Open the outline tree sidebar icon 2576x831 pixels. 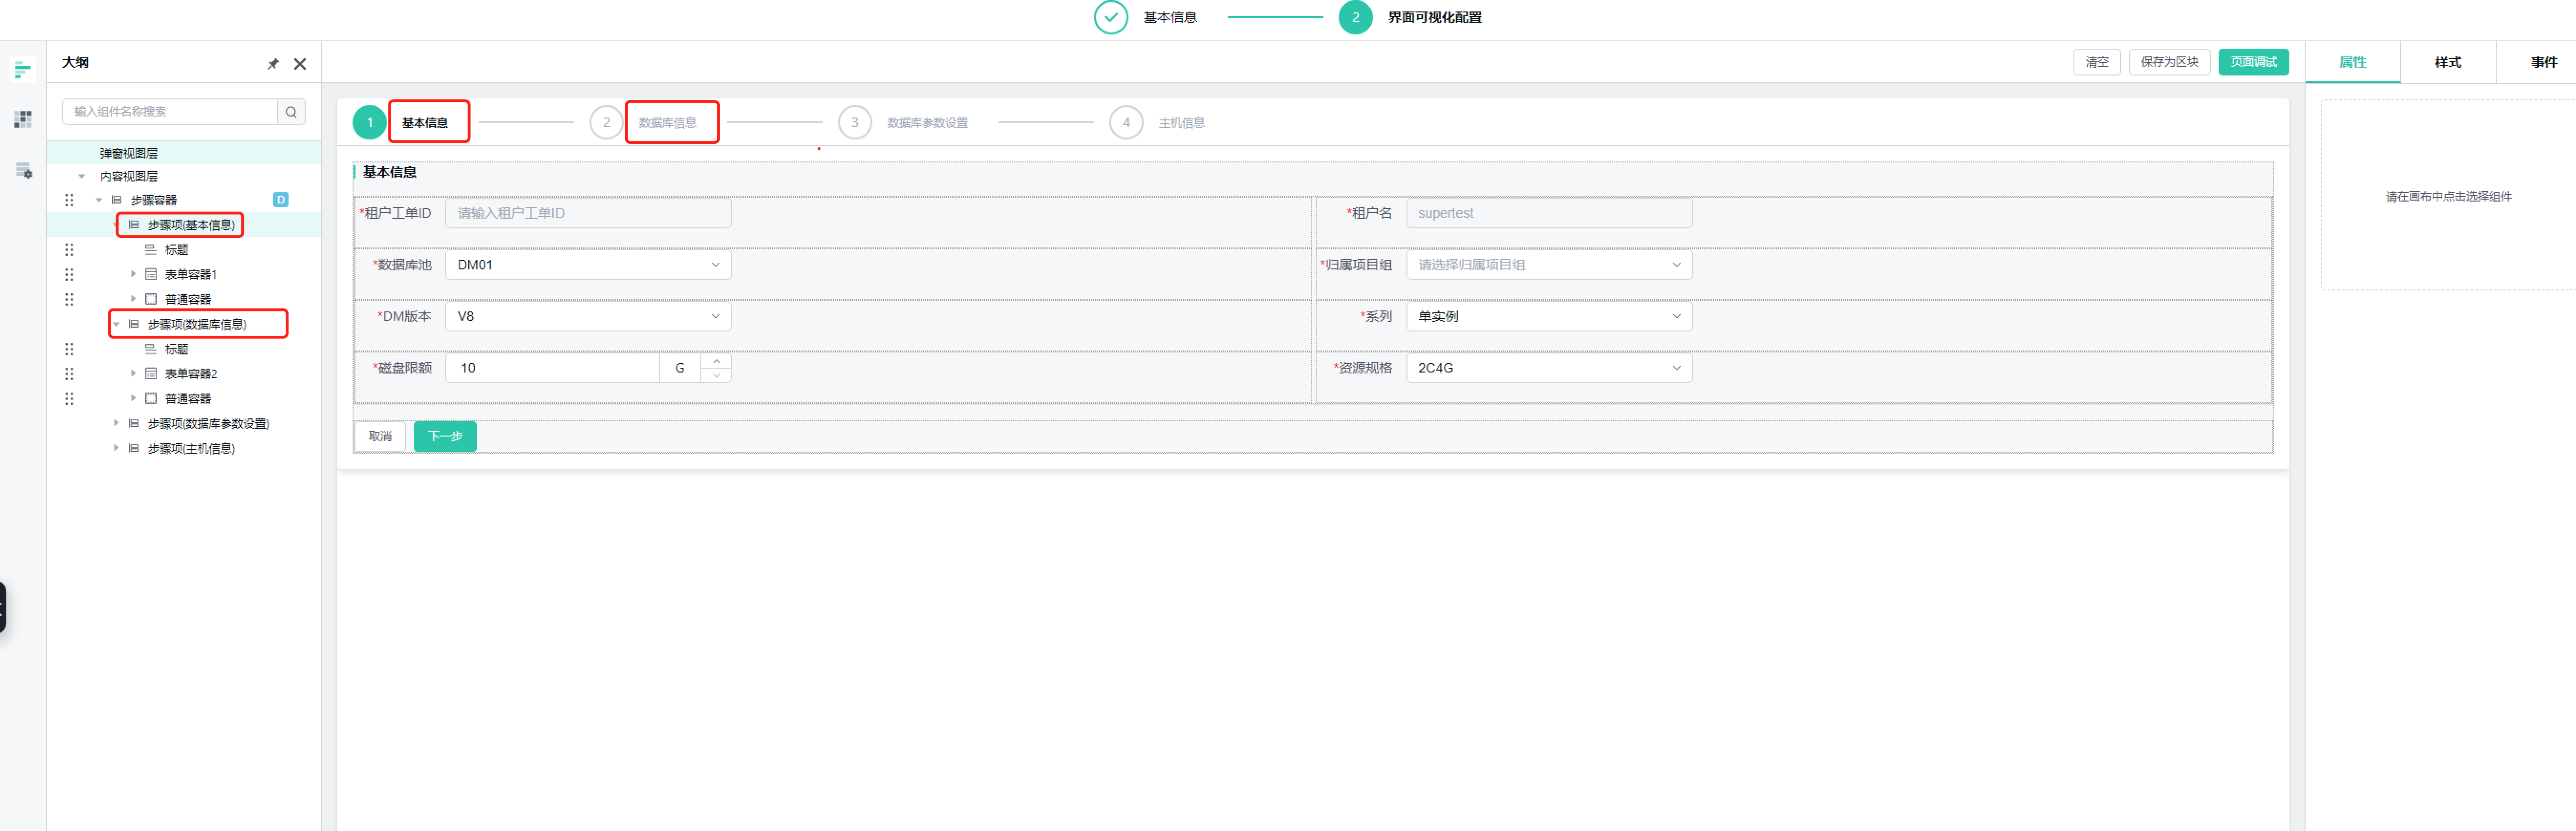click(x=22, y=70)
